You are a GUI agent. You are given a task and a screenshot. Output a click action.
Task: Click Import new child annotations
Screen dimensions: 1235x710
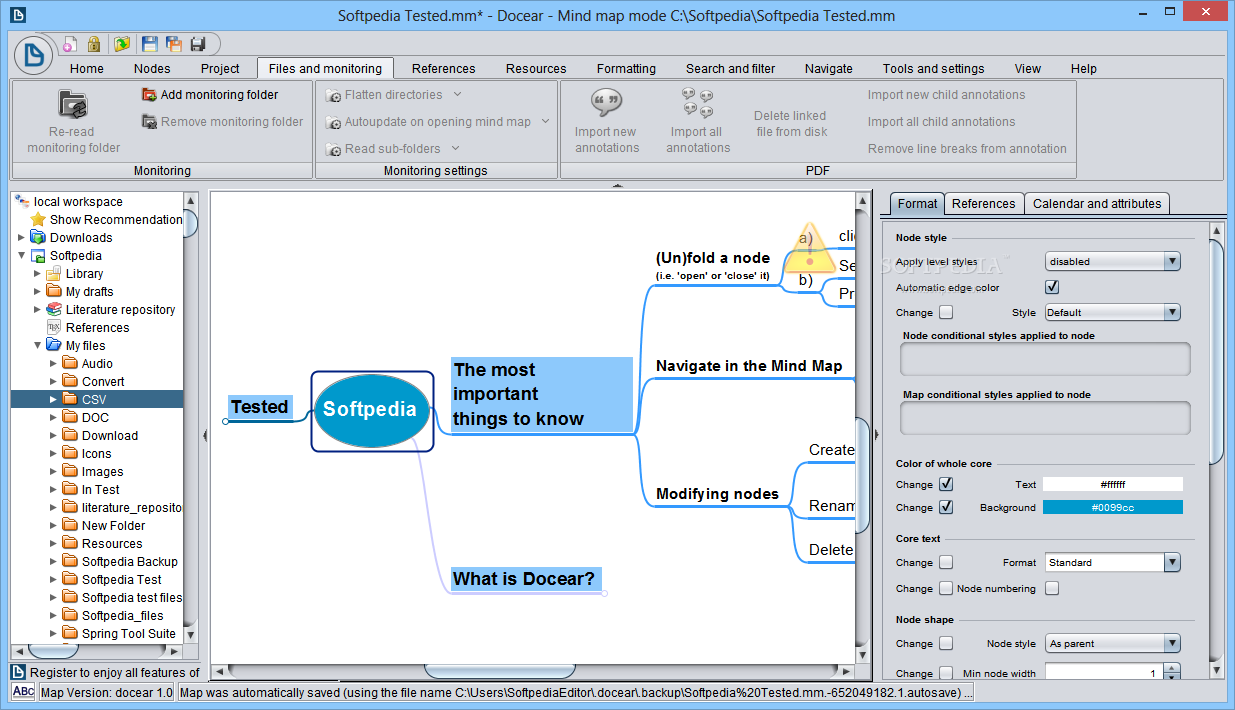click(x=946, y=95)
